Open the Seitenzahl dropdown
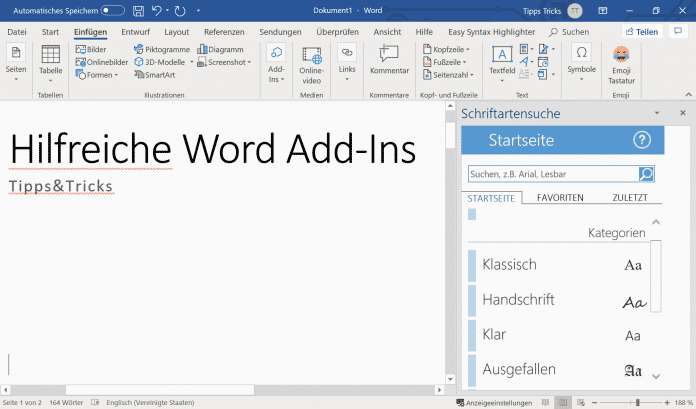 click(445, 75)
